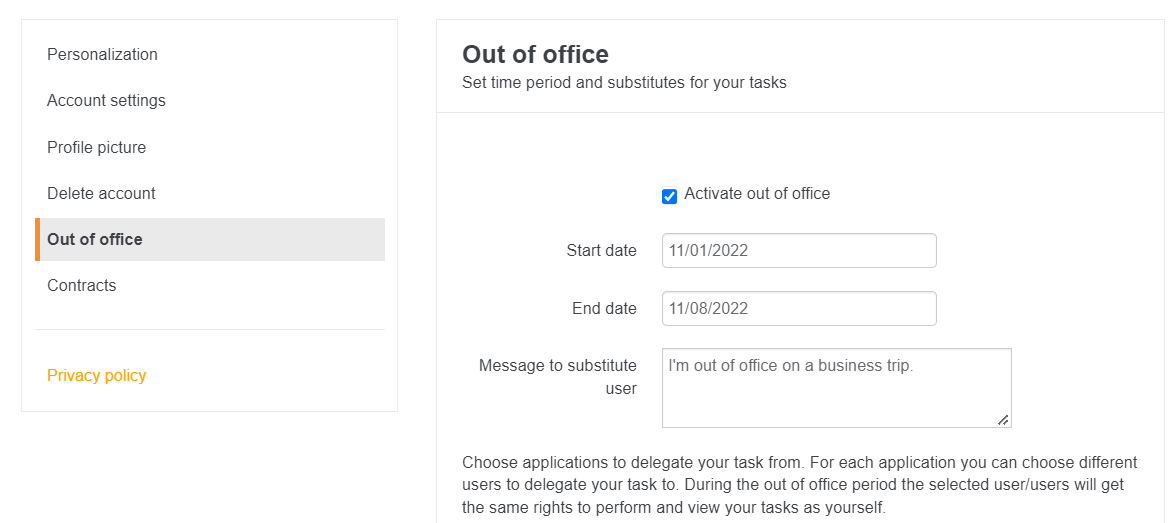
Task: Click the delegation instructions paragraph
Action: click(799, 485)
